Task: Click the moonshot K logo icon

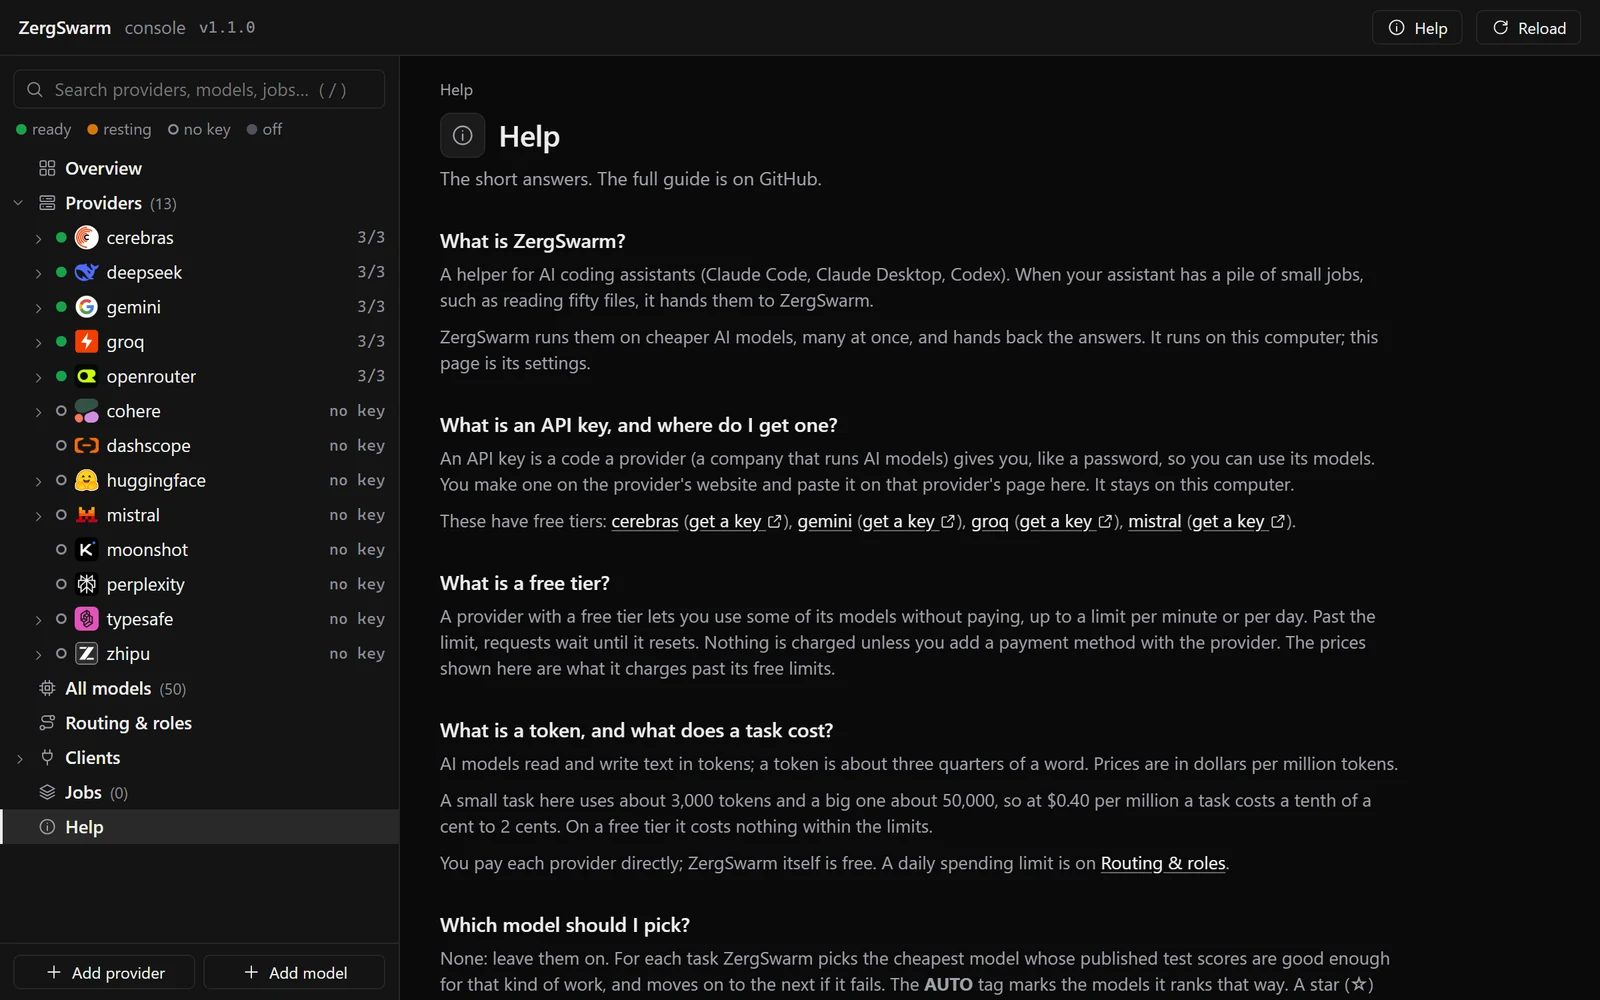Action: click(x=87, y=550)
